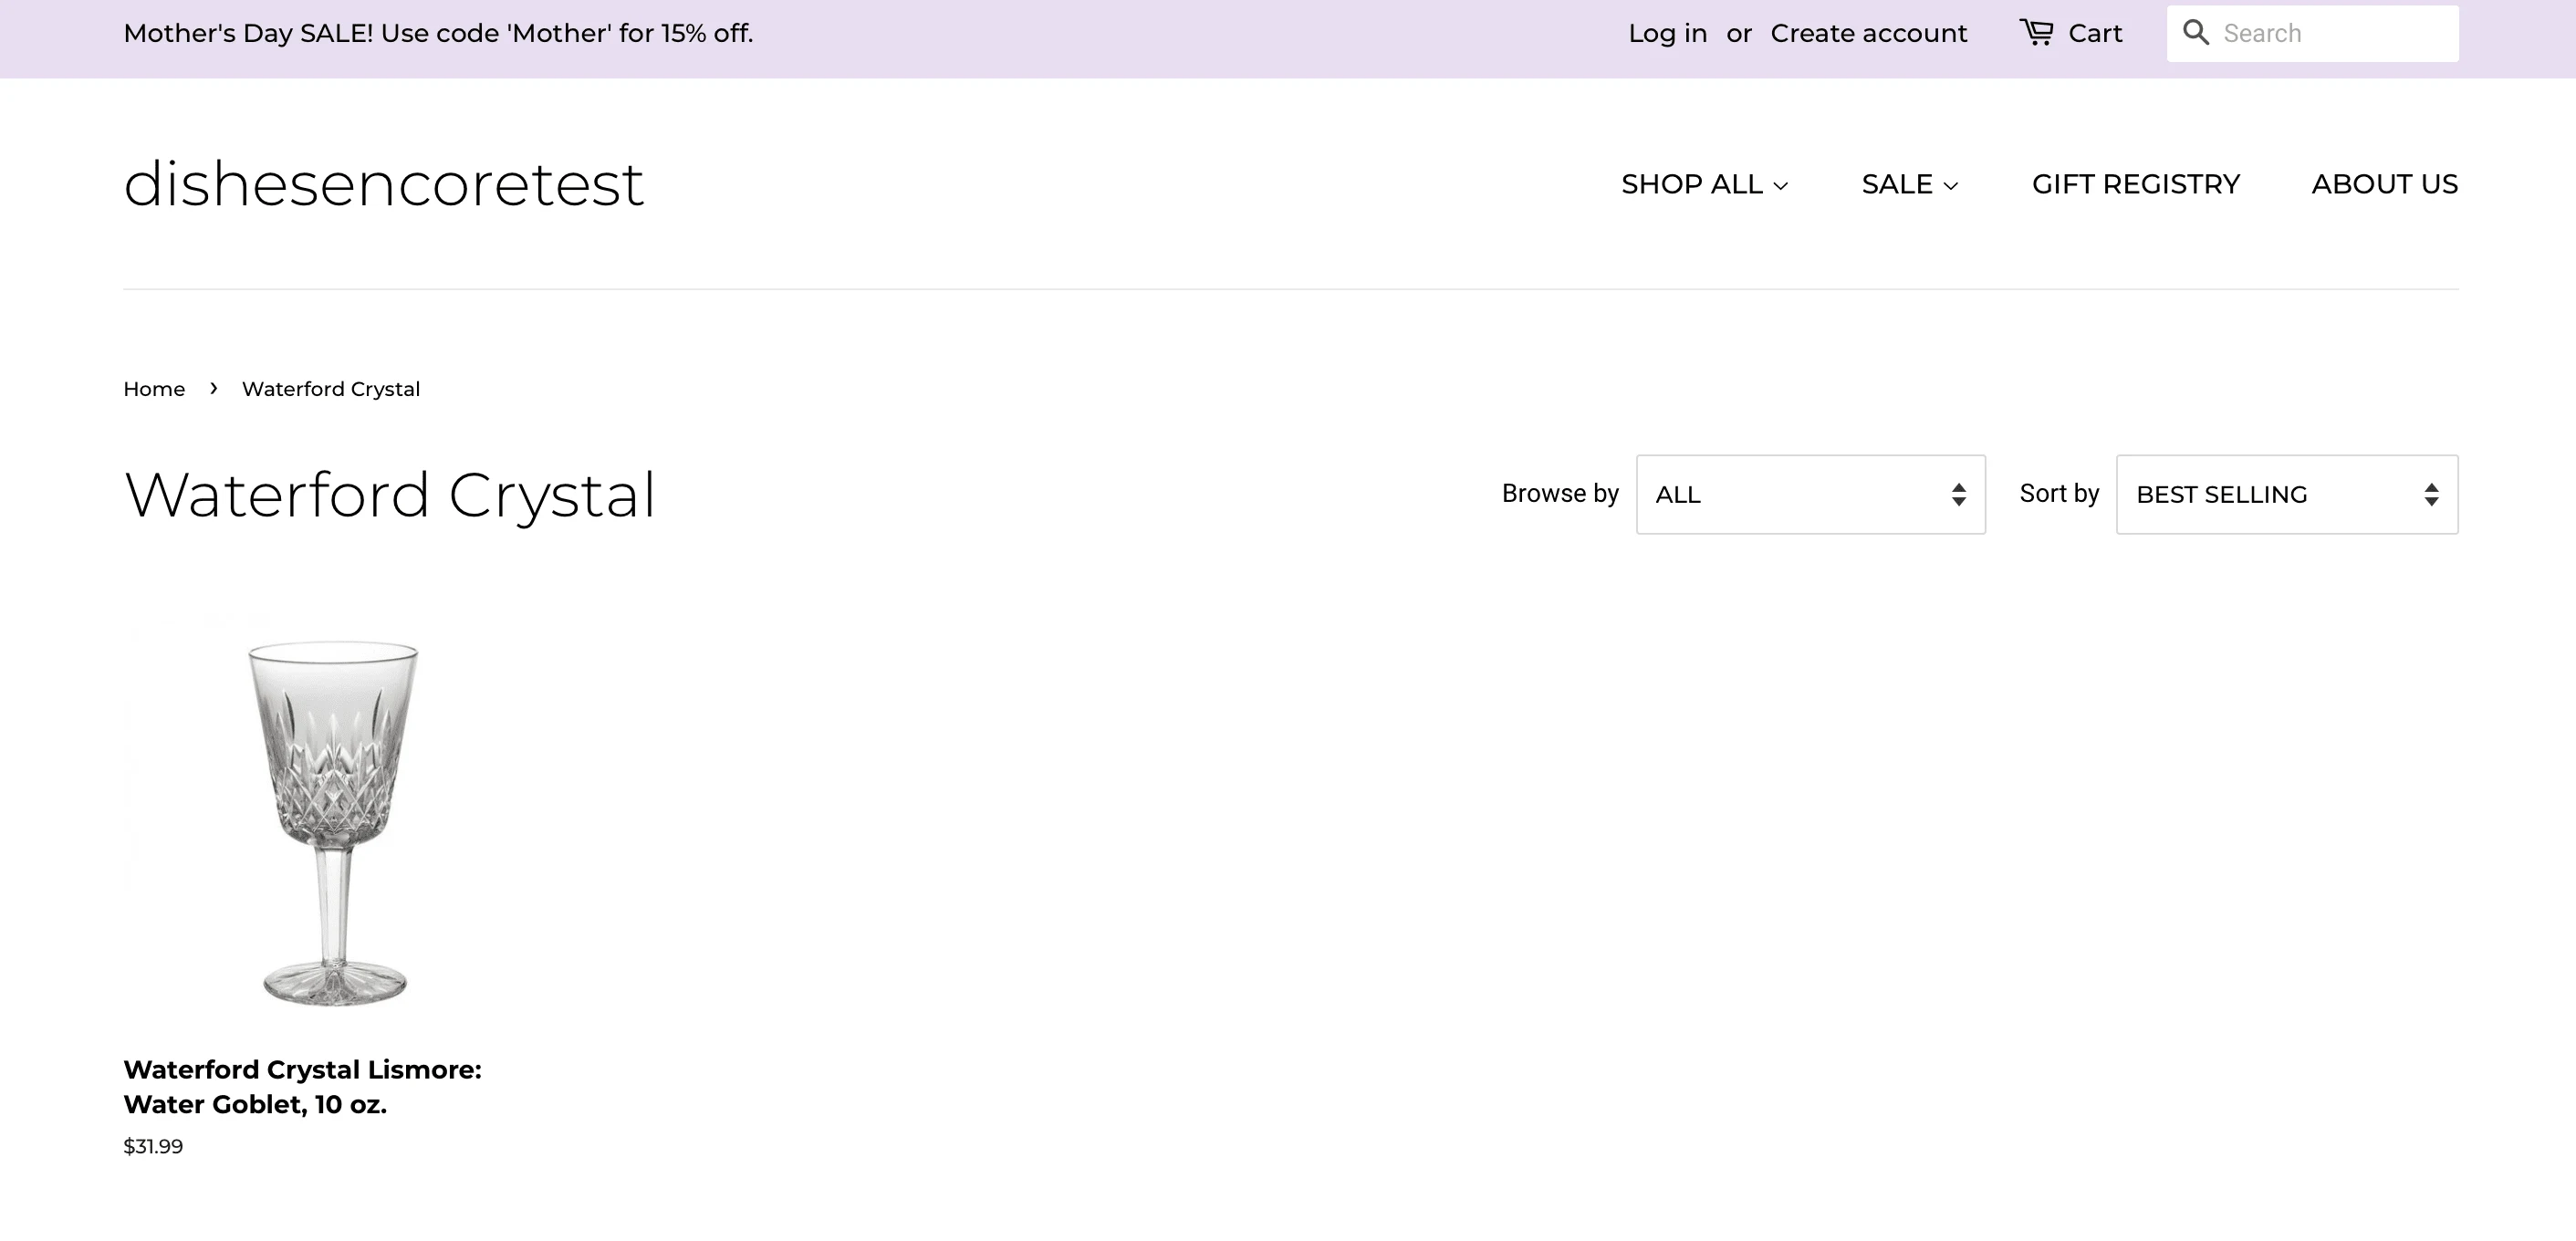Expand the SALE menu

click(1909, 184)
